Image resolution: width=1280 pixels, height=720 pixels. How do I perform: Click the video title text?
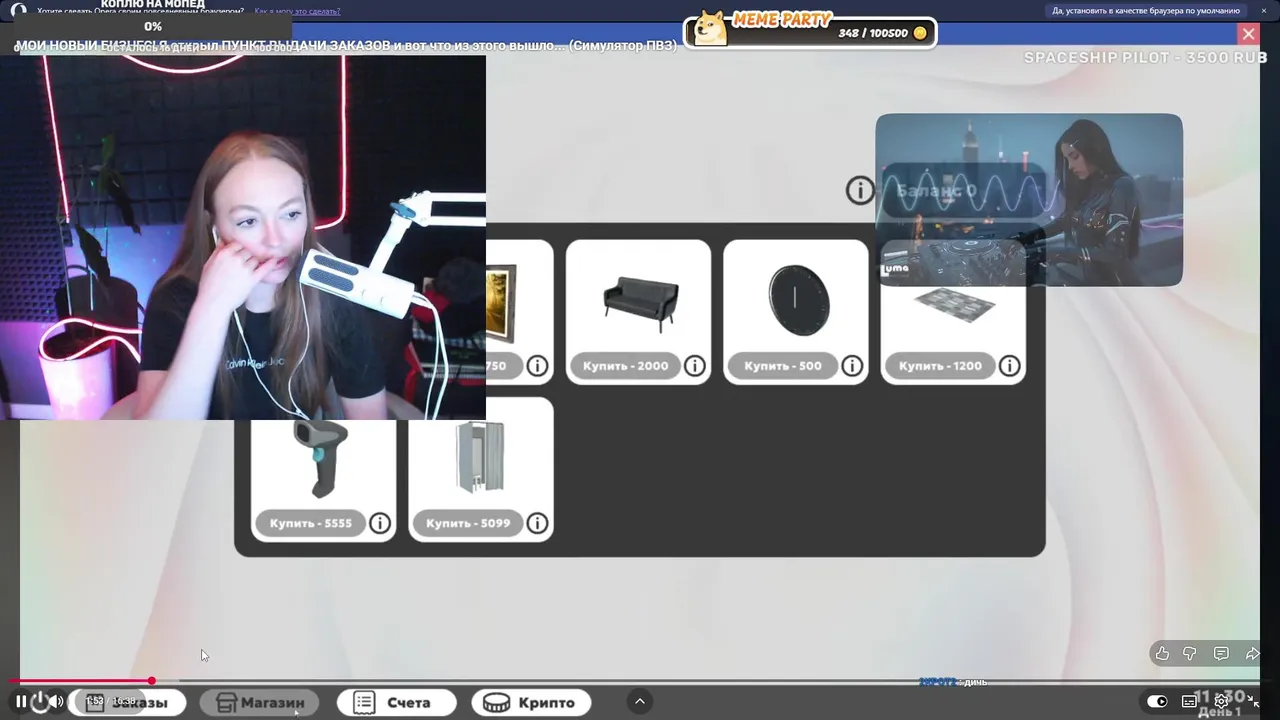tap(345, 46)
